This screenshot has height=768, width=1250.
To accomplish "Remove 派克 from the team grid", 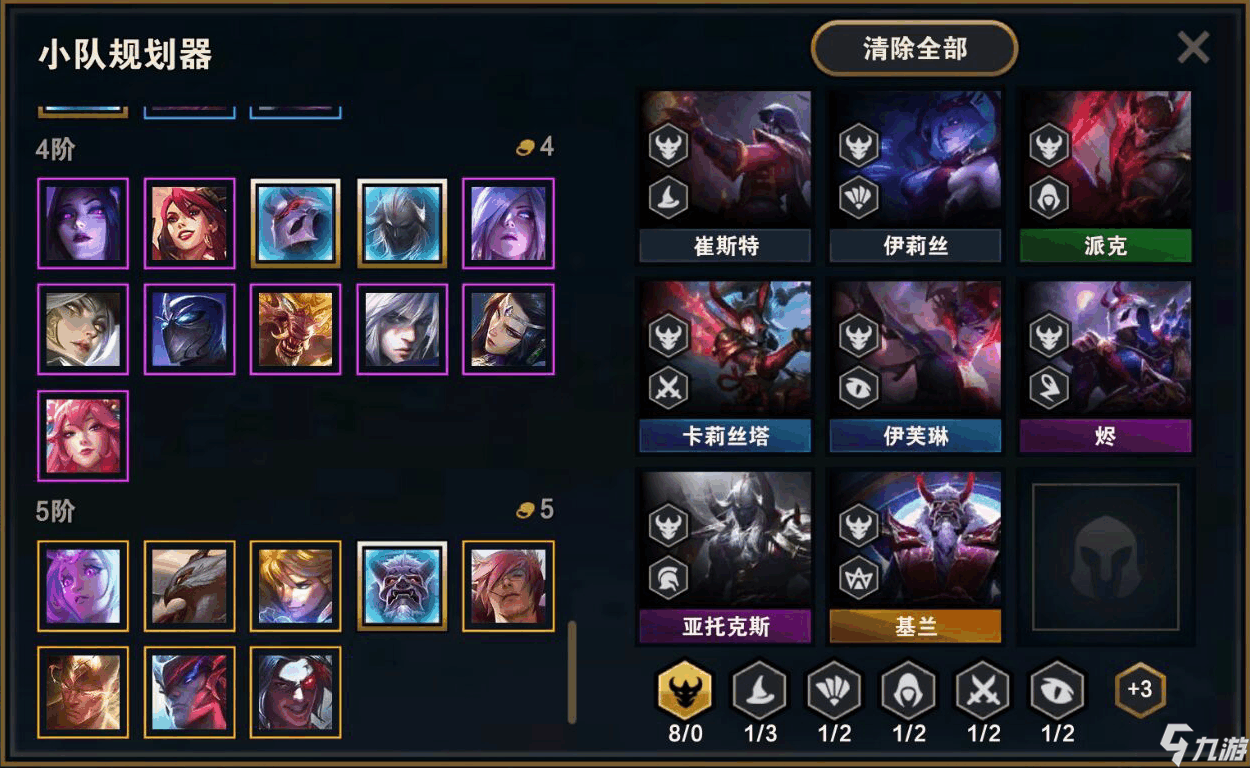I will pyautogui.click(x=1105, y=177).
